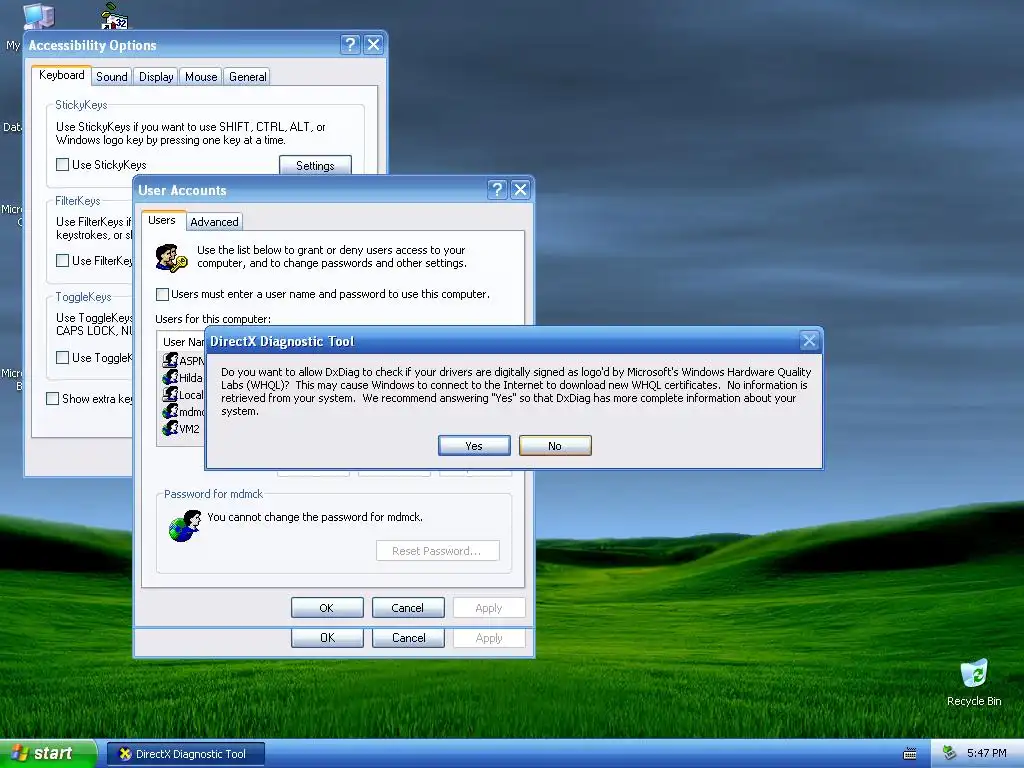Open the Display tab in Accessibility Options
Viewport: 1024px width, 768px height.
point(156,76)
